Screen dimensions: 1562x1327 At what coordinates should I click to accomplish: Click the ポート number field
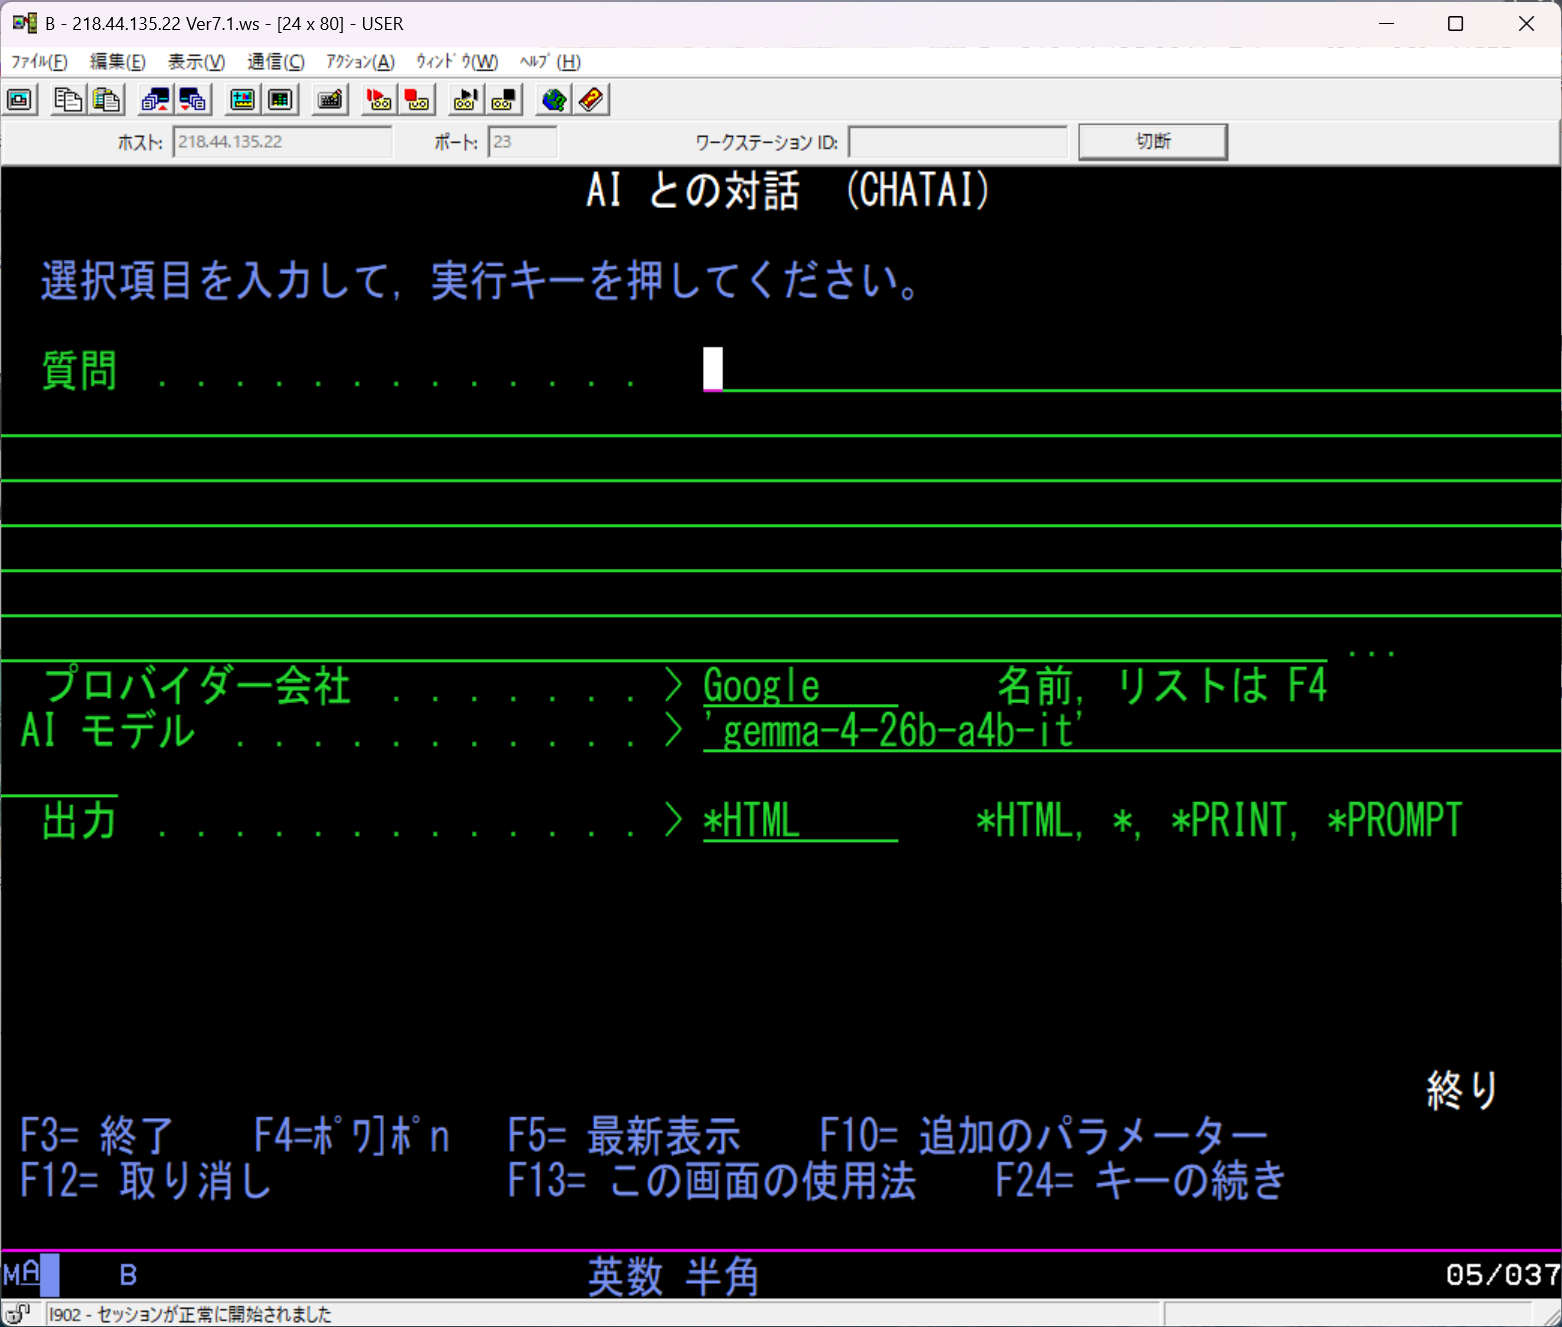[x=523, y=142]
